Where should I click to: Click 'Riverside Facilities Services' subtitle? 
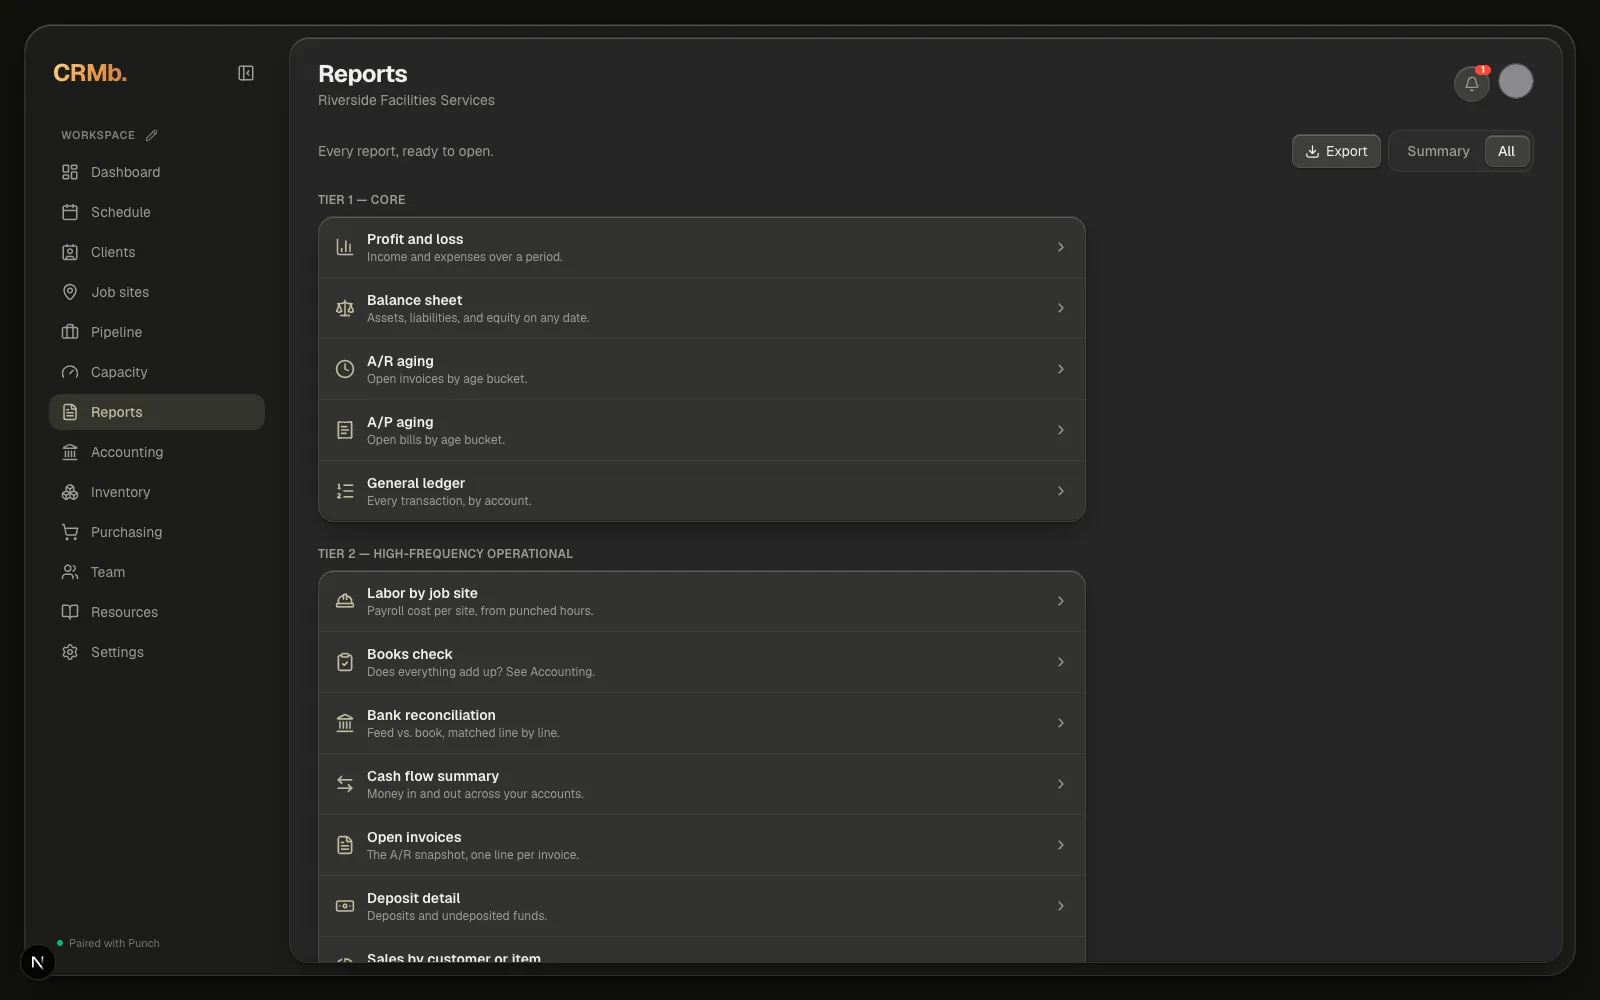406,100
